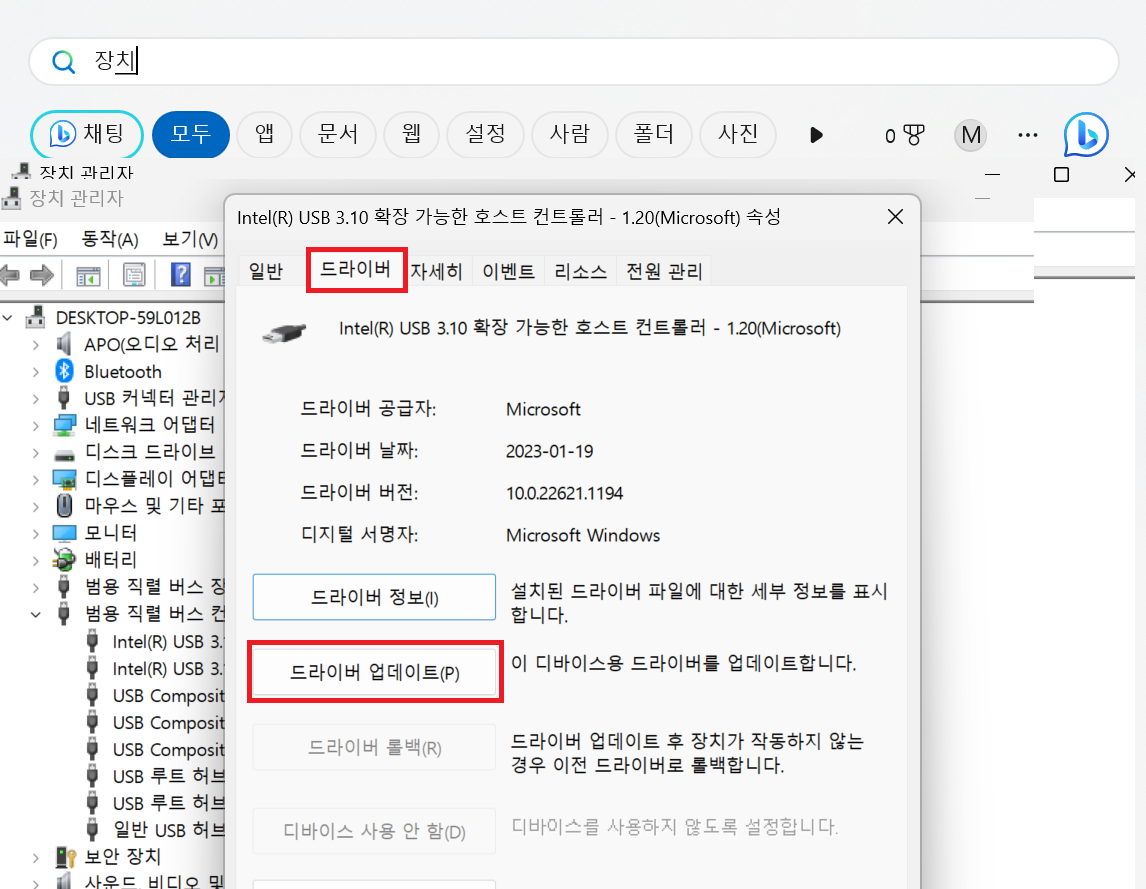Switch to the 일반 tab
Image resolution: width=1146 pixels, height=889 pixels.
266,271
